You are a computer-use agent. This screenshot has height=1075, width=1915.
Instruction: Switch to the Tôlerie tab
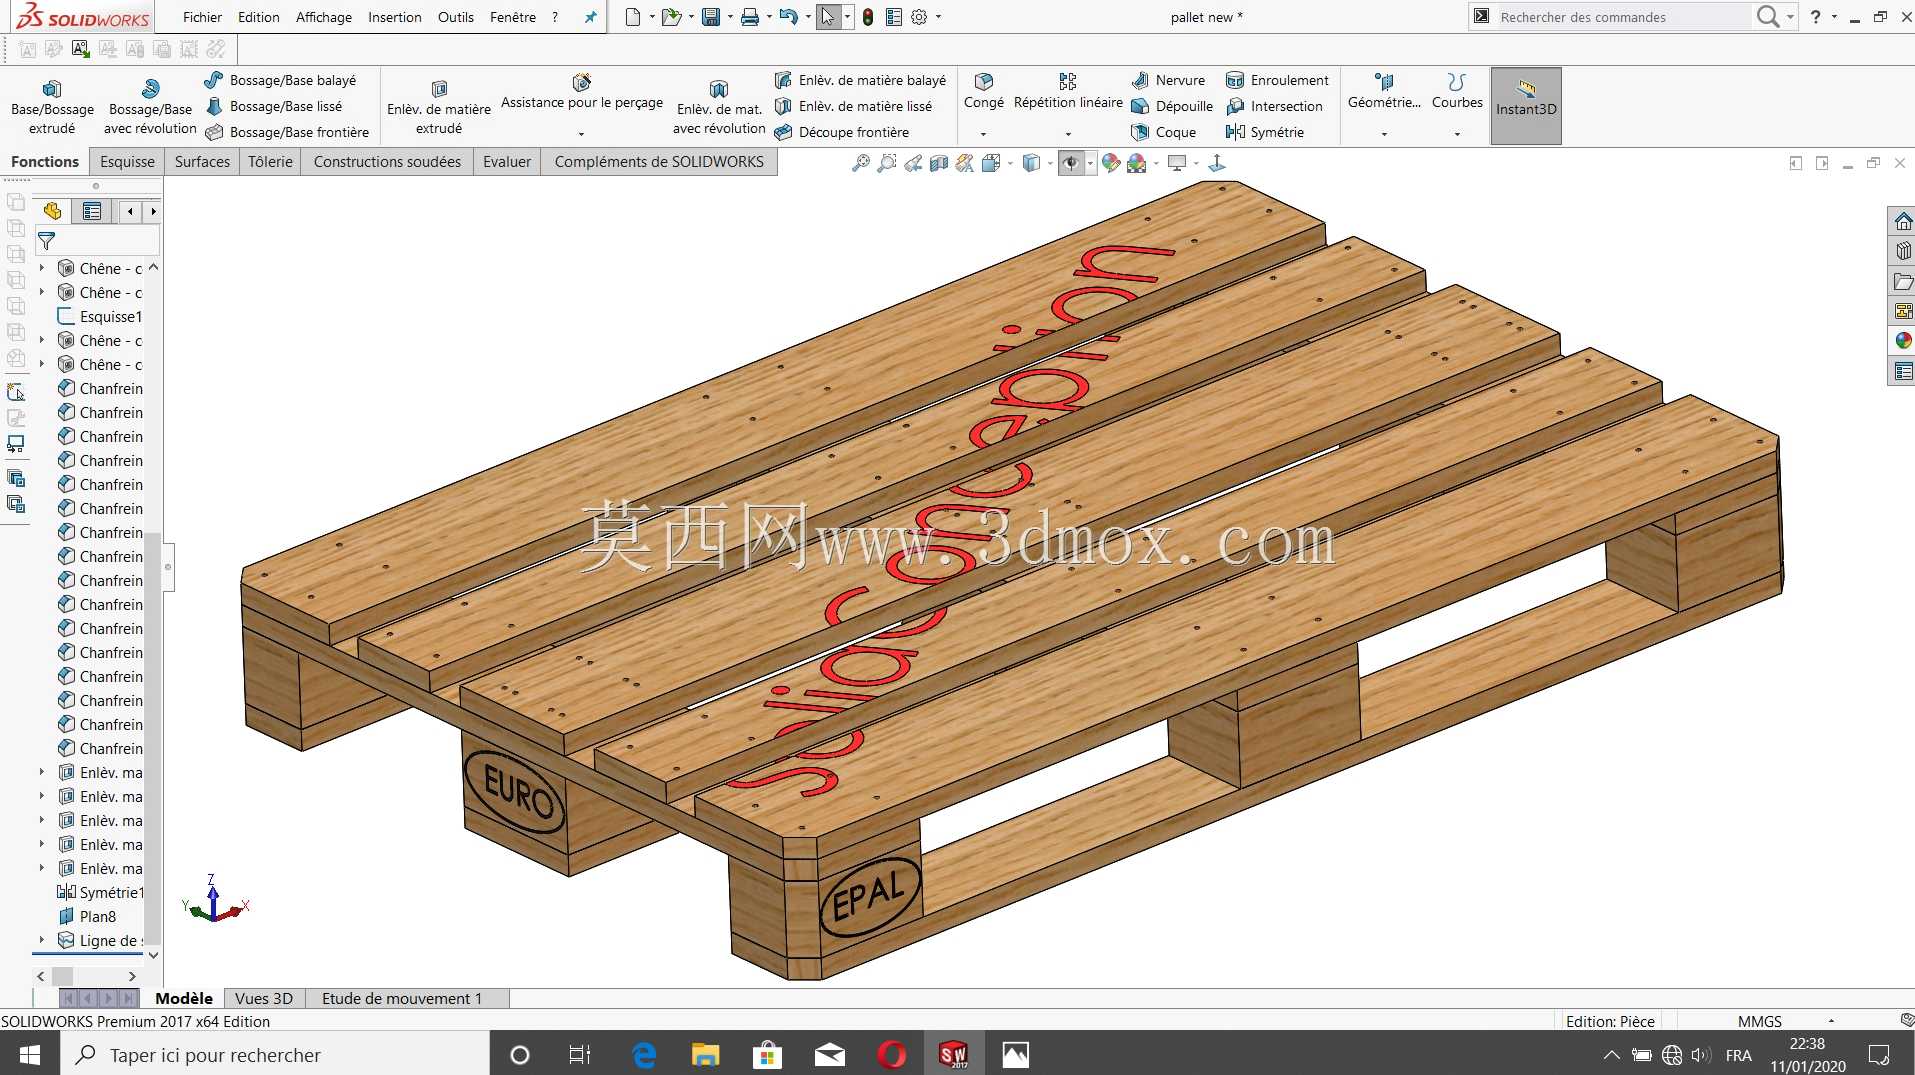[270, 161]
